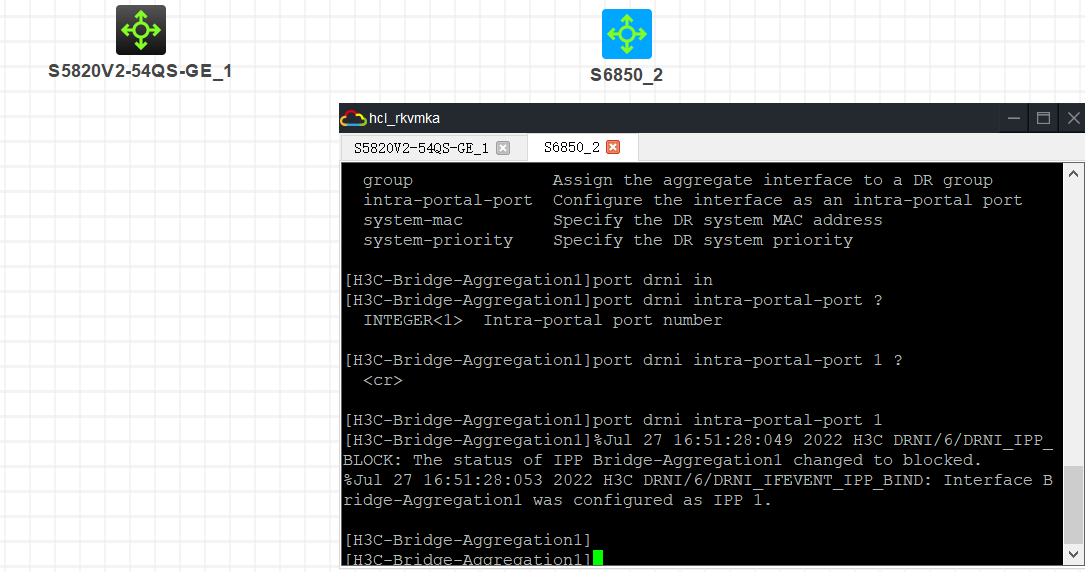Close the hcl_rkvmka terminal window
1085x572 pixels.
(x=1073, y=118)
